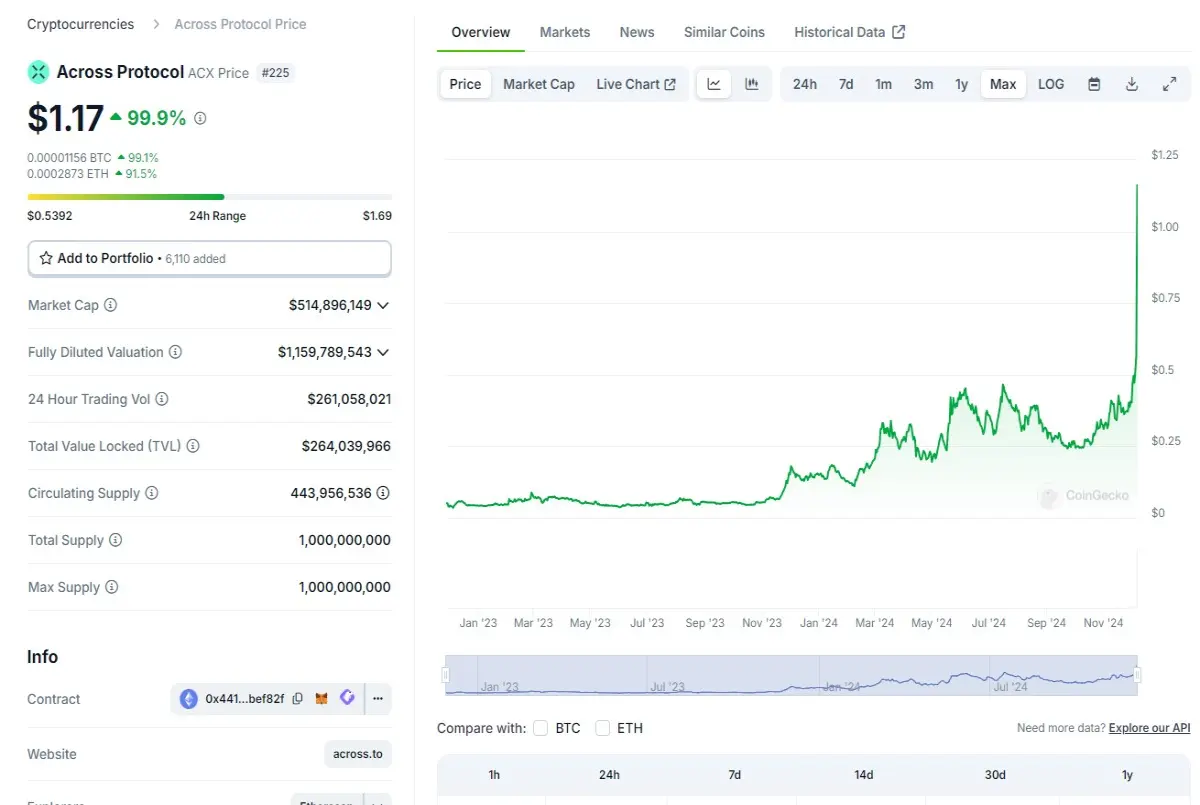Open calendar date range picker
The height and width of the screenshot is (805, 1200).
[x=1094, y=84]
